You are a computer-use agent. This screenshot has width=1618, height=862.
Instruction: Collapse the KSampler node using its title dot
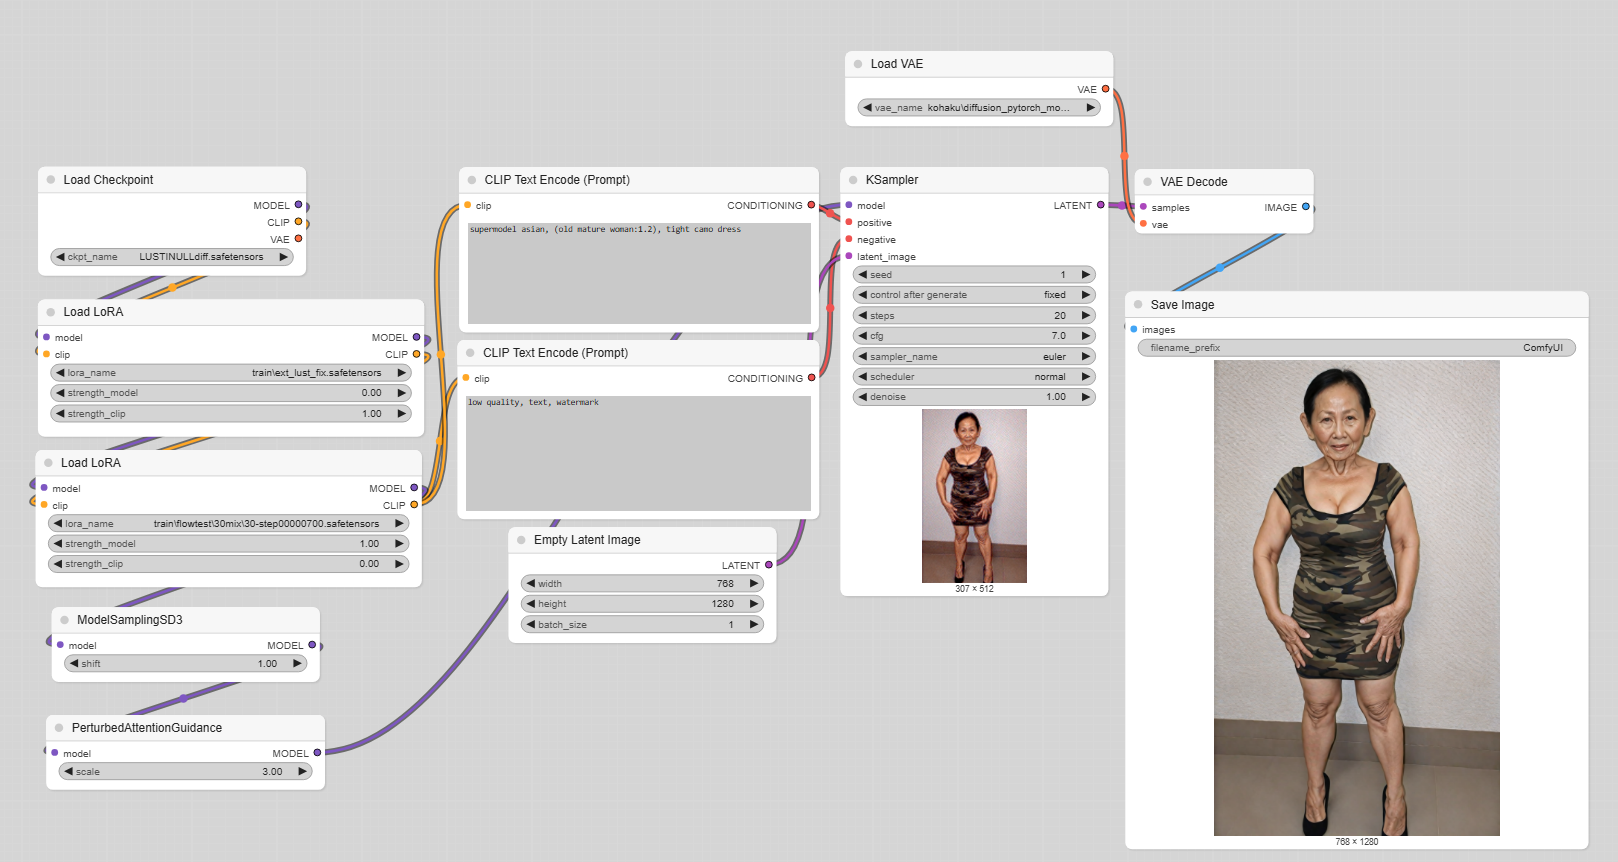pos(853,180)
